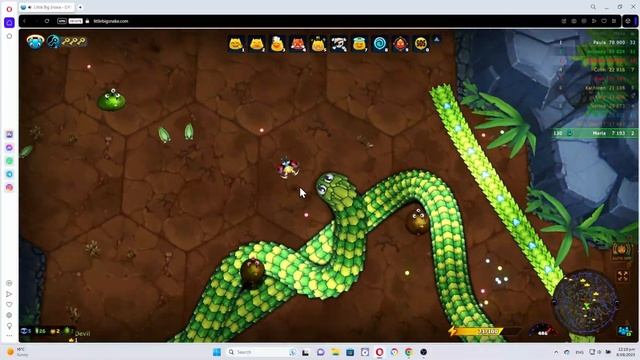This screenshot has height=360, width=640.
Task: Open the Opera sidebar home button
Action: [x=9, y=22]
